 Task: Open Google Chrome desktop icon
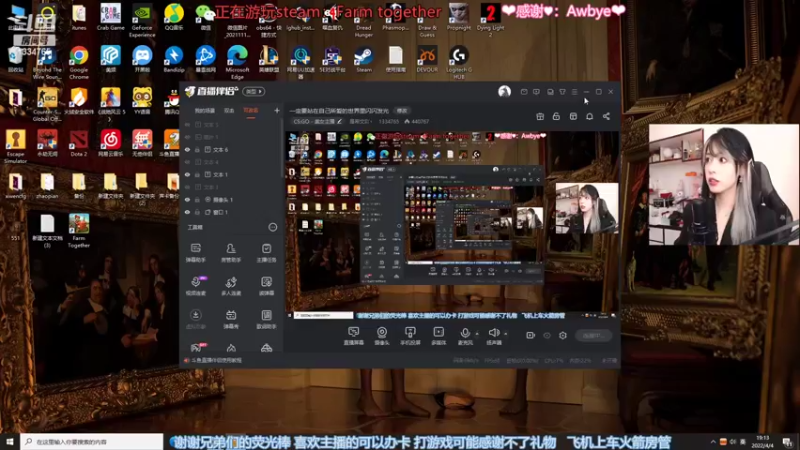[79, 63]
